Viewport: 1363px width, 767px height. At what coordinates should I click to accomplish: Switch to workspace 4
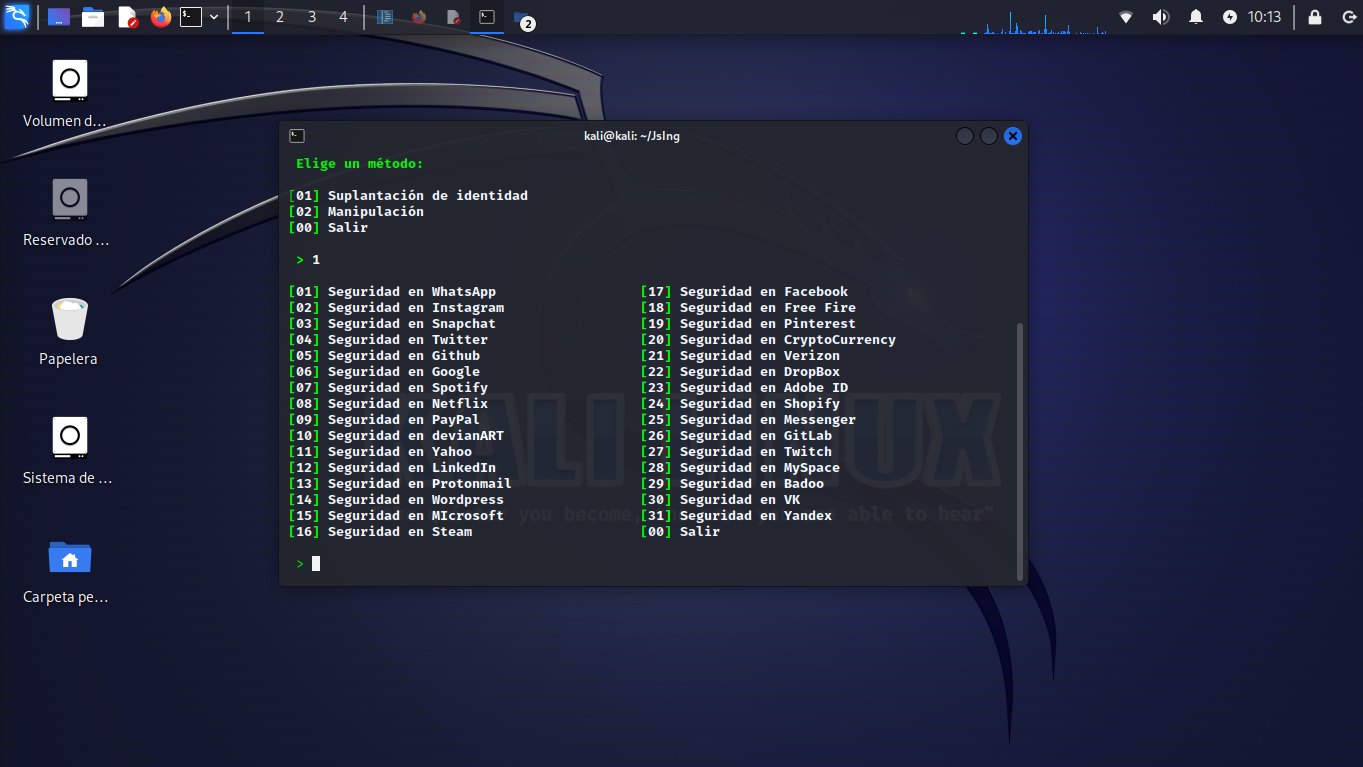pos(343,17)
